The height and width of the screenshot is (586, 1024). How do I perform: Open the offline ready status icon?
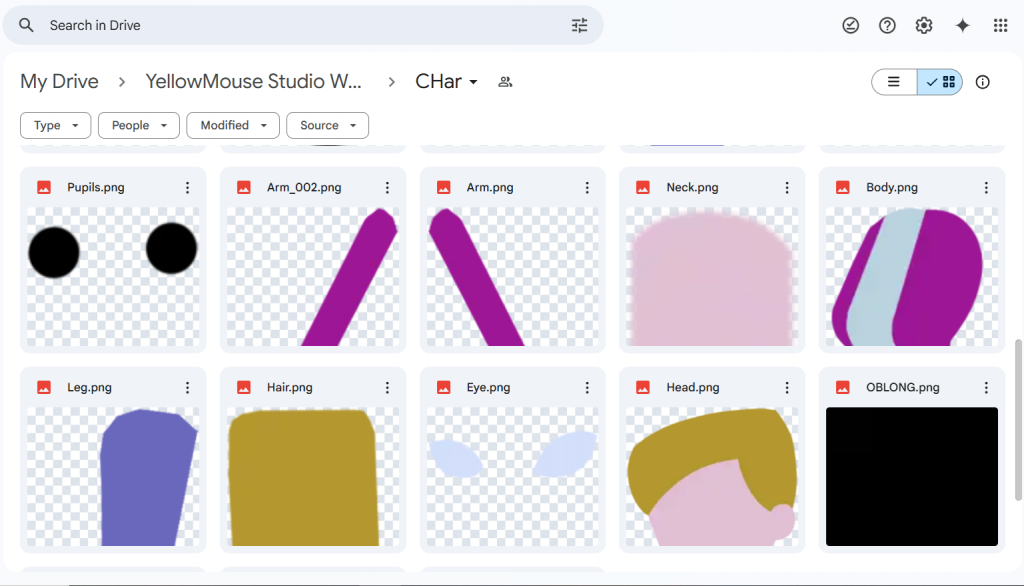pos(850,25)
